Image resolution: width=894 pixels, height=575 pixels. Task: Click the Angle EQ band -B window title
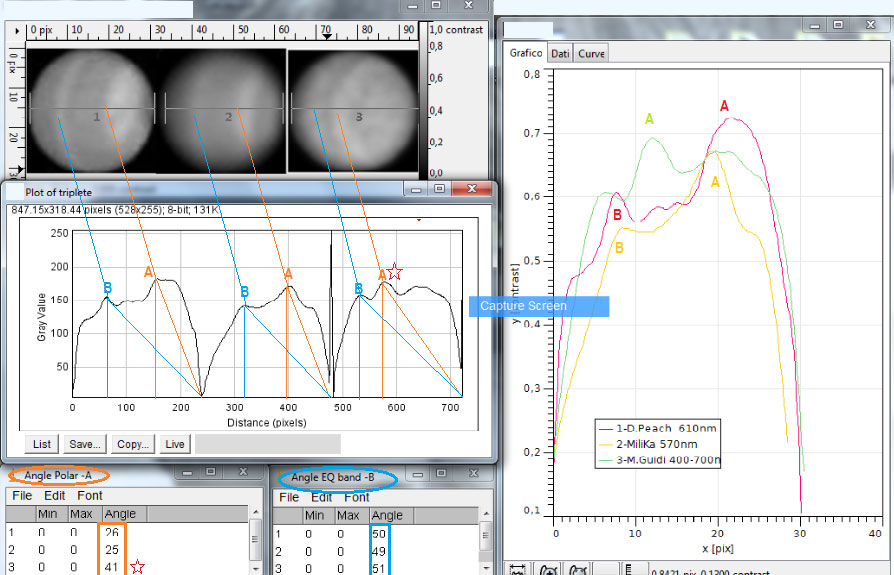tap(333, 477)
